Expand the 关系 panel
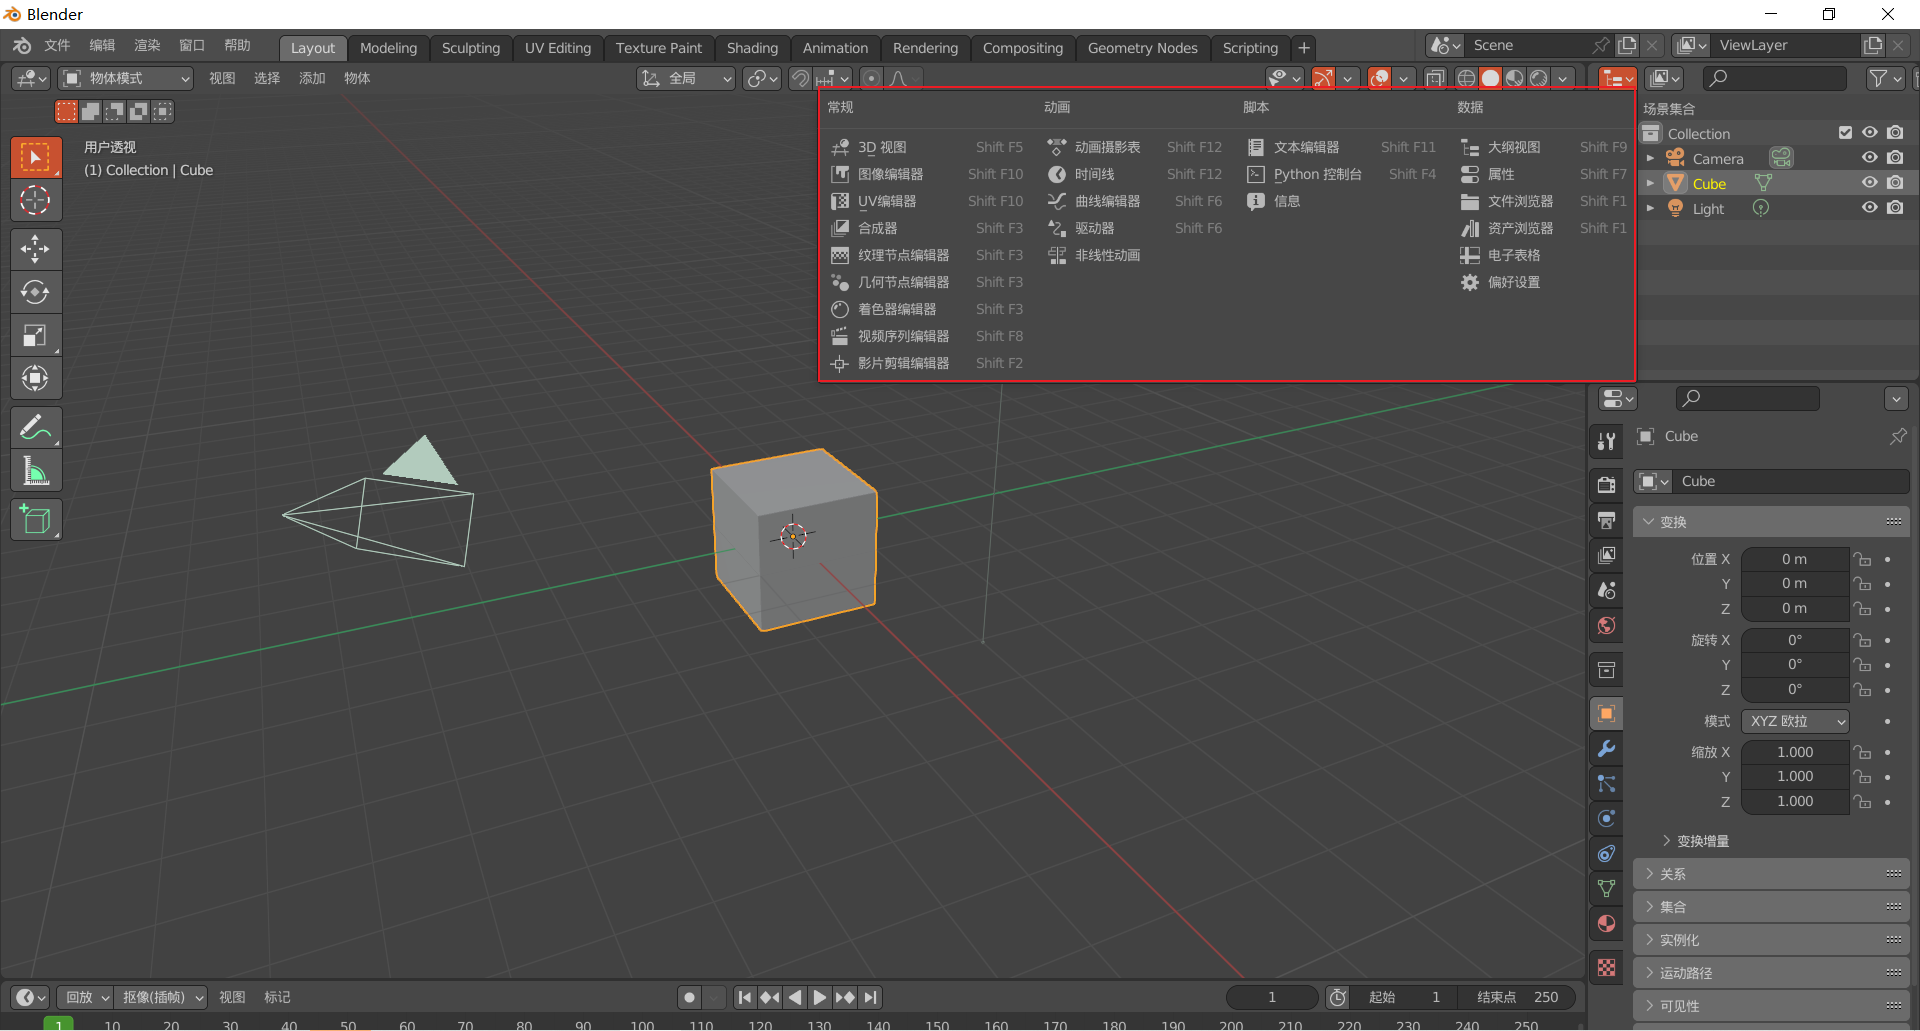The image size is (1920, 1031). pos(1771,874)
